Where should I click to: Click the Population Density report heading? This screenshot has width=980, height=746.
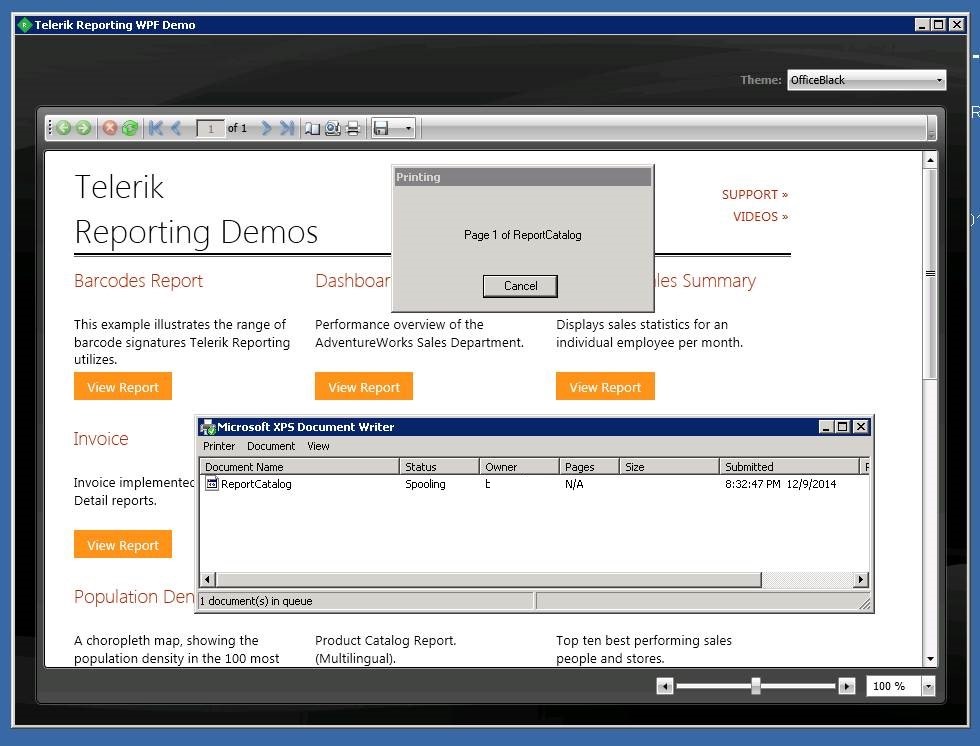(x=134, y=597)
